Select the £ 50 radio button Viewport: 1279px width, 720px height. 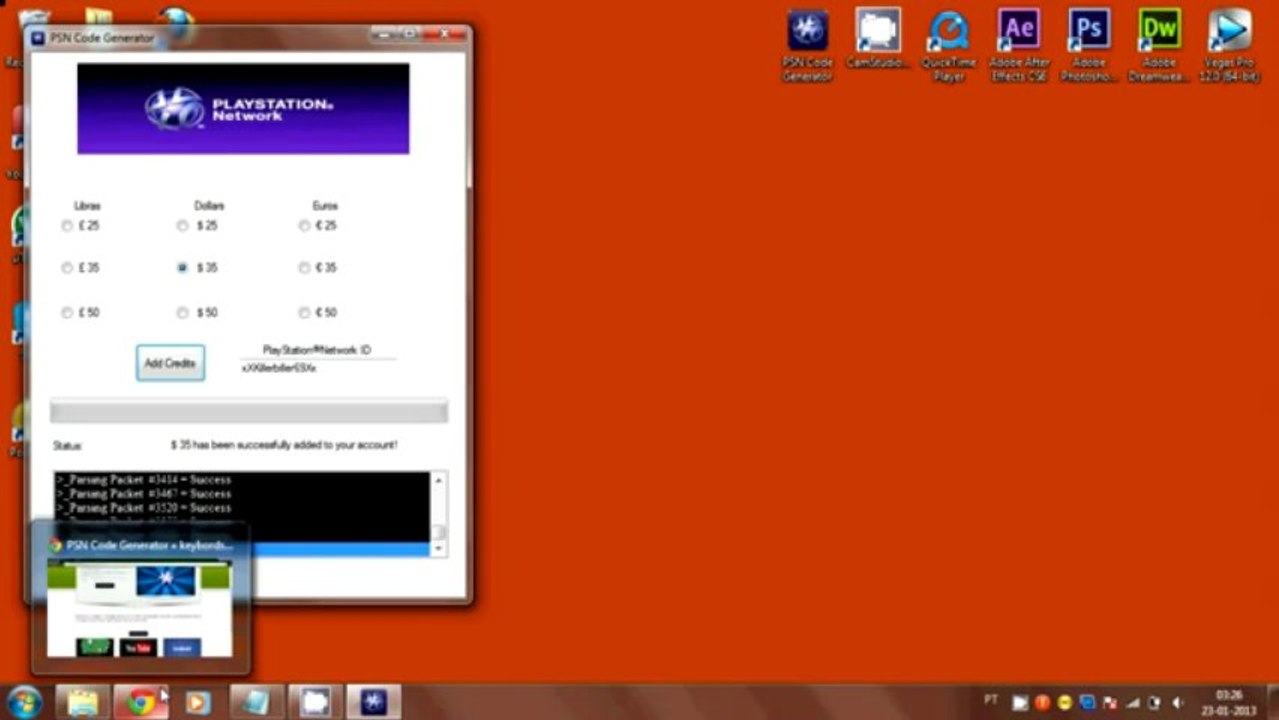coord(67,313)
